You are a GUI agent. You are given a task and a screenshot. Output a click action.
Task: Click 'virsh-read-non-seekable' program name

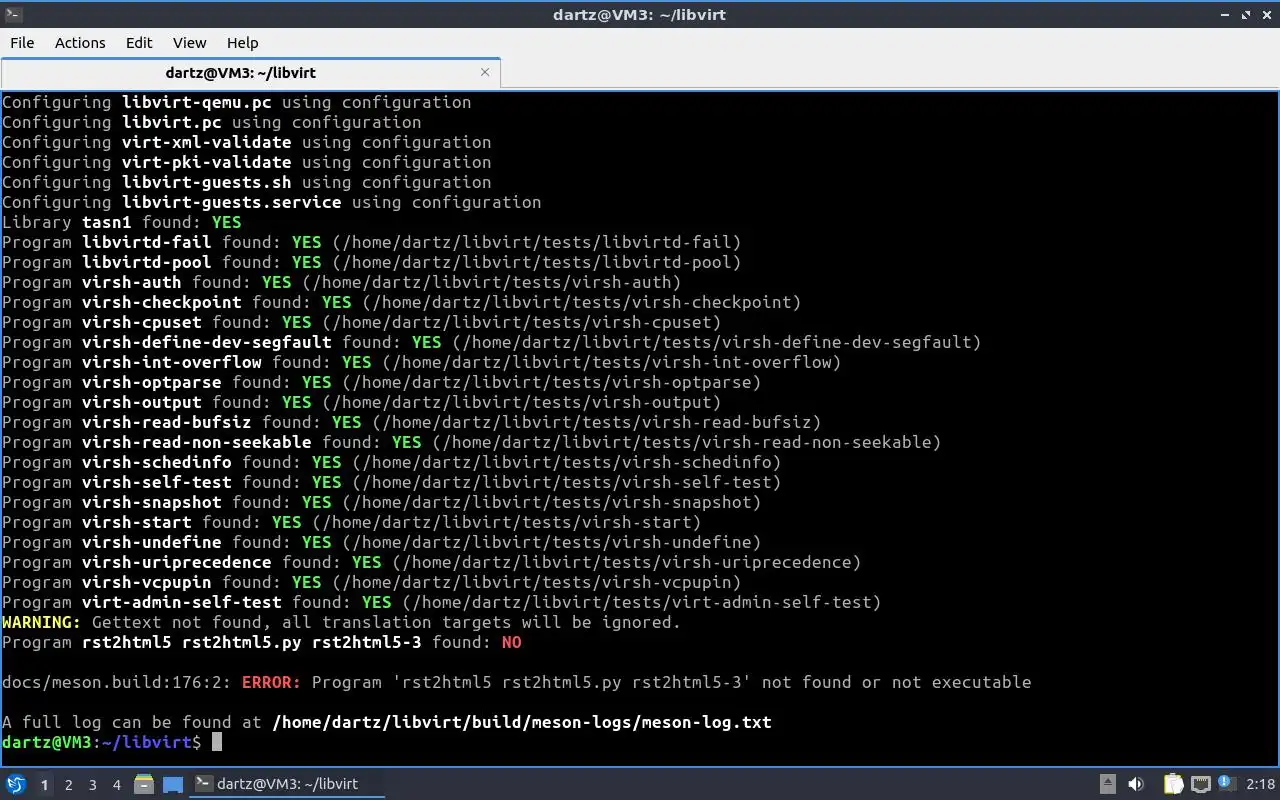[x=196, y=442]
